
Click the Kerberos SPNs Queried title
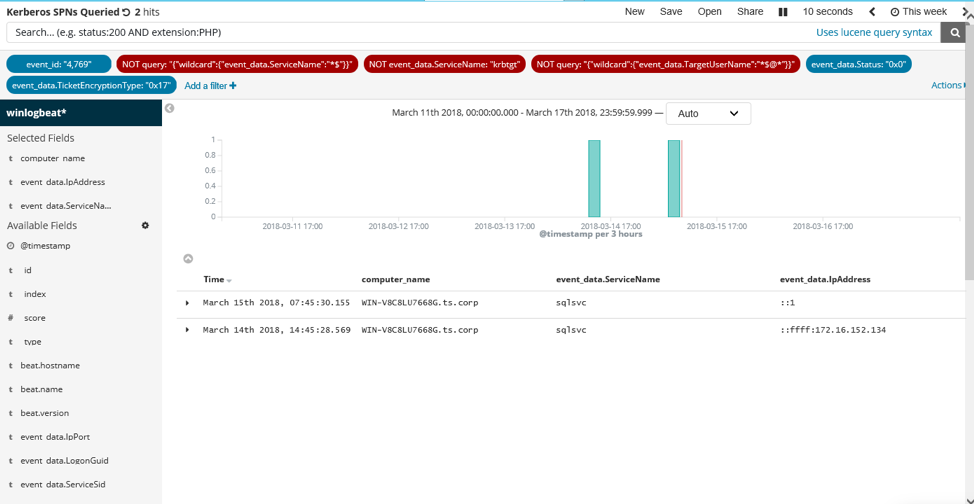(x=63, y=12)
